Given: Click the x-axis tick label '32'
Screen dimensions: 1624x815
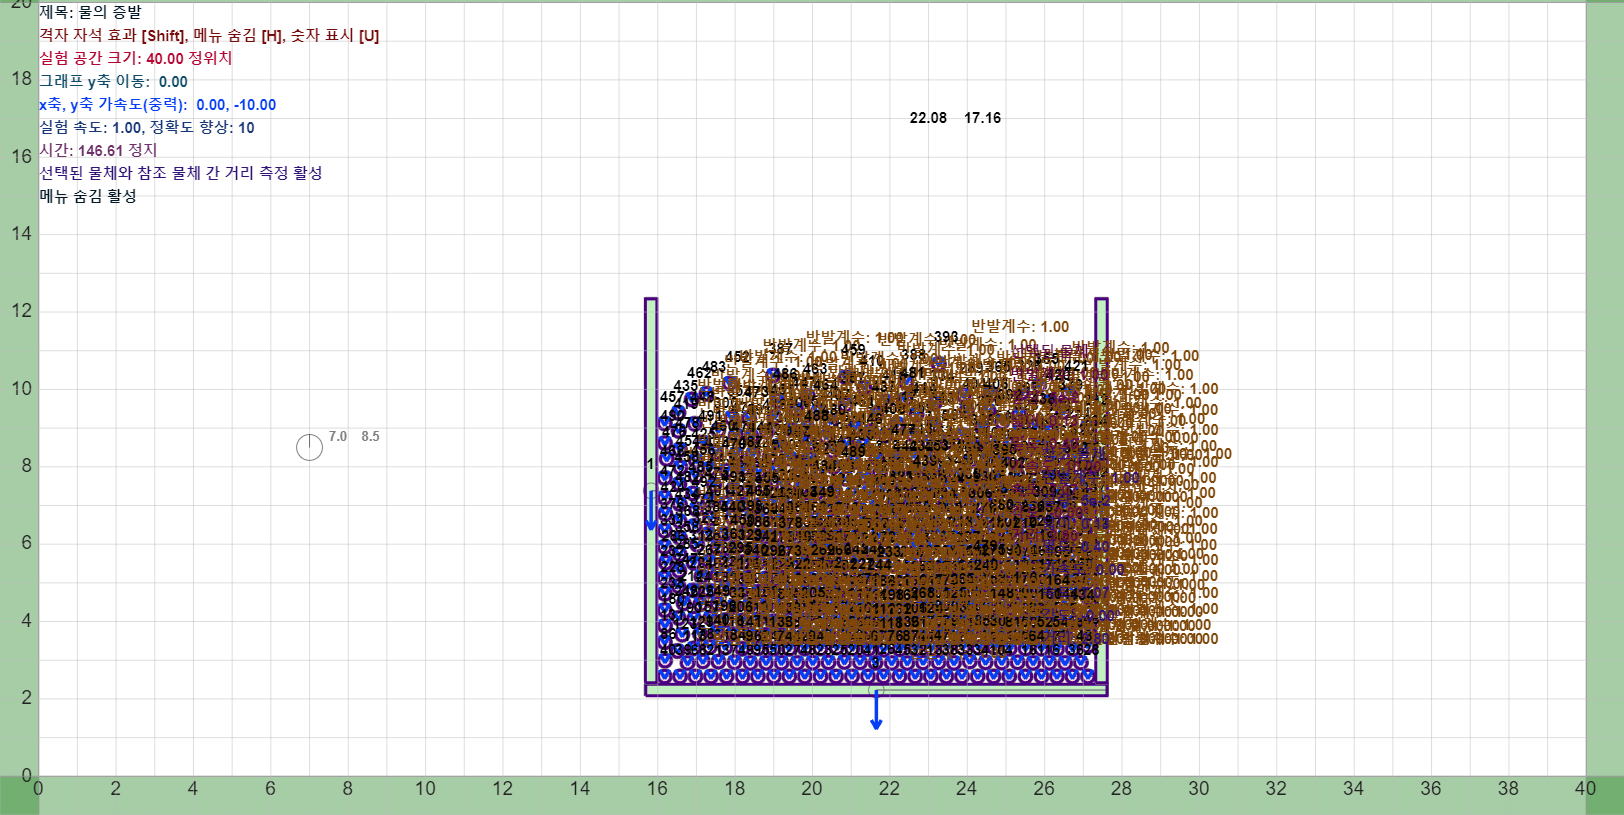Looking at the screenshot, I should (1276, 788).
